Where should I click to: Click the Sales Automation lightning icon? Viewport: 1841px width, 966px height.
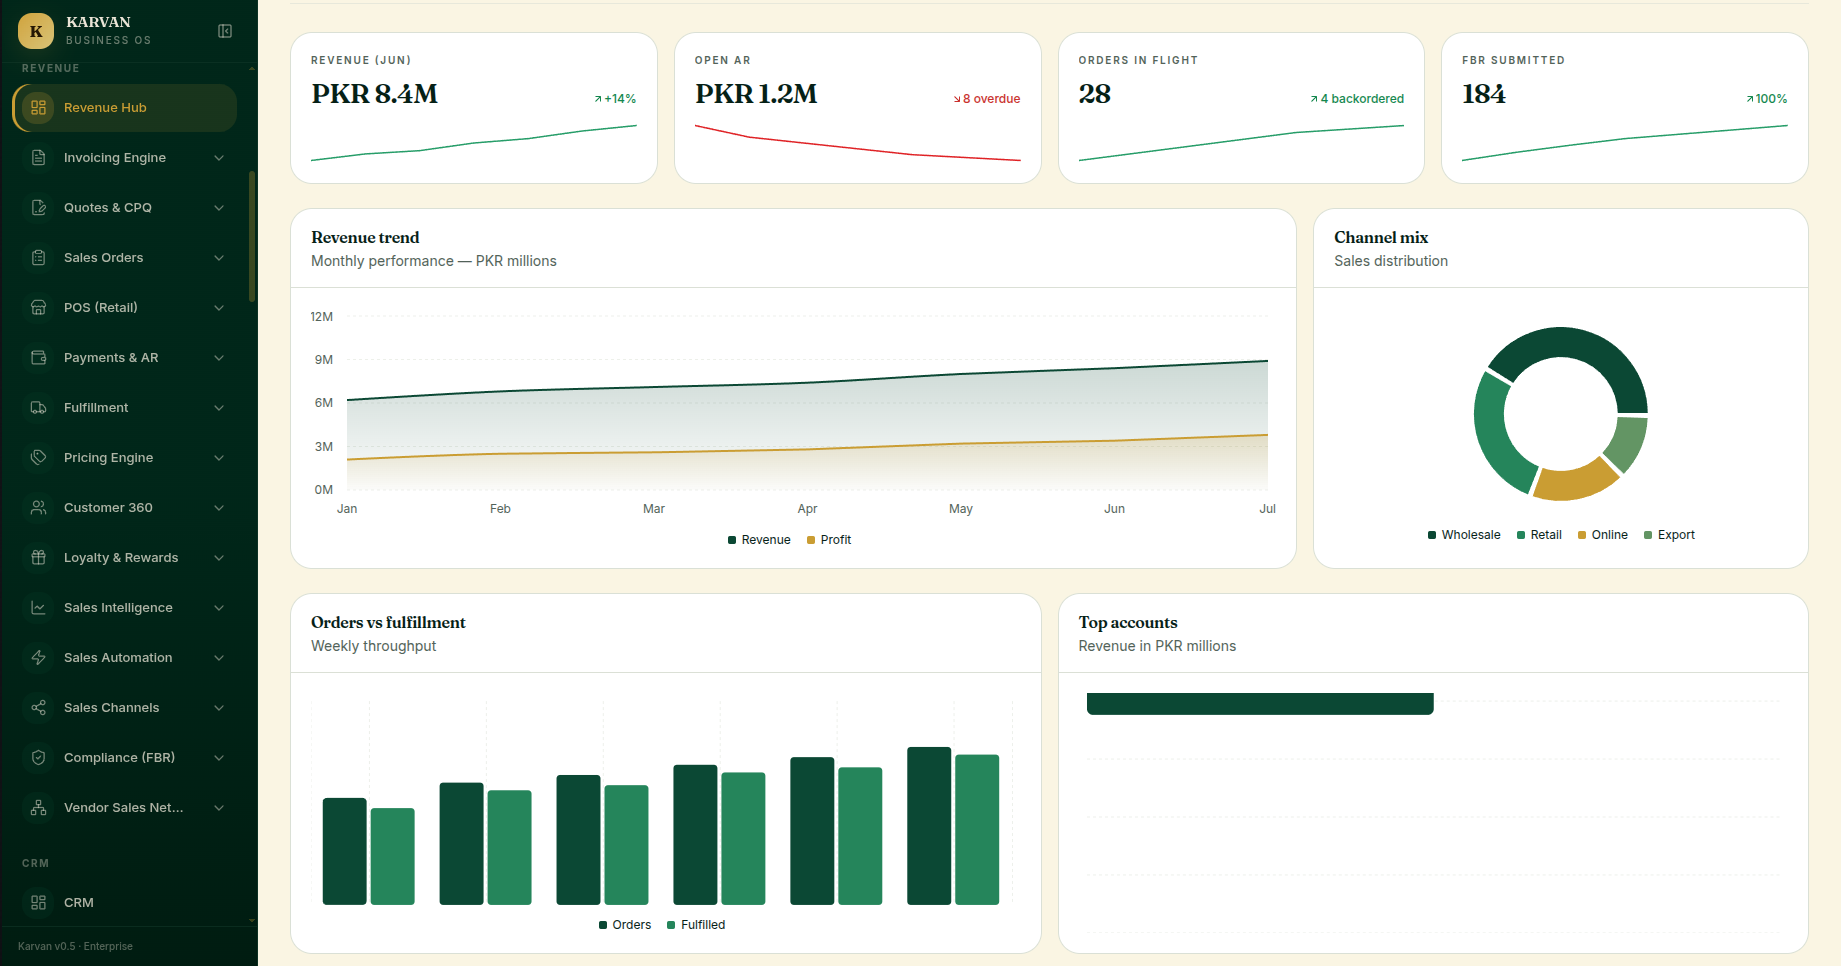tap(39, 657)
